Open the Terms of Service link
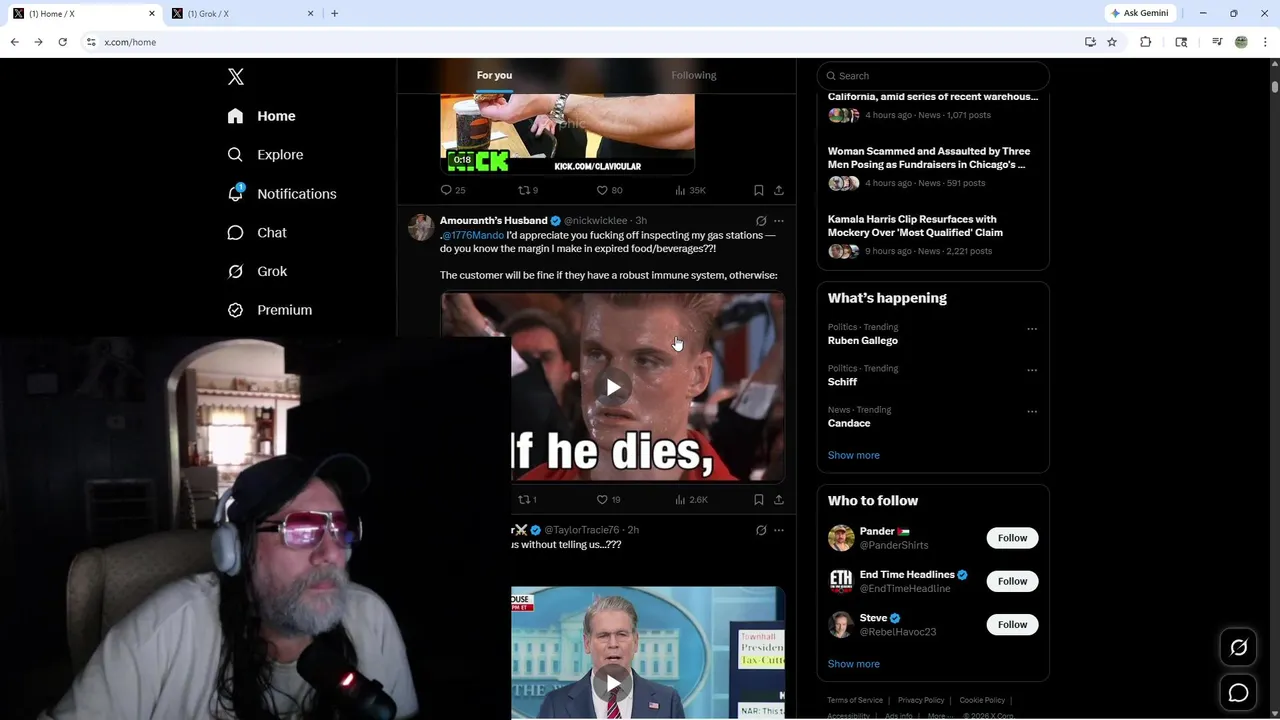Viewport: 1280px width, 720px height. tap(855, 700)
